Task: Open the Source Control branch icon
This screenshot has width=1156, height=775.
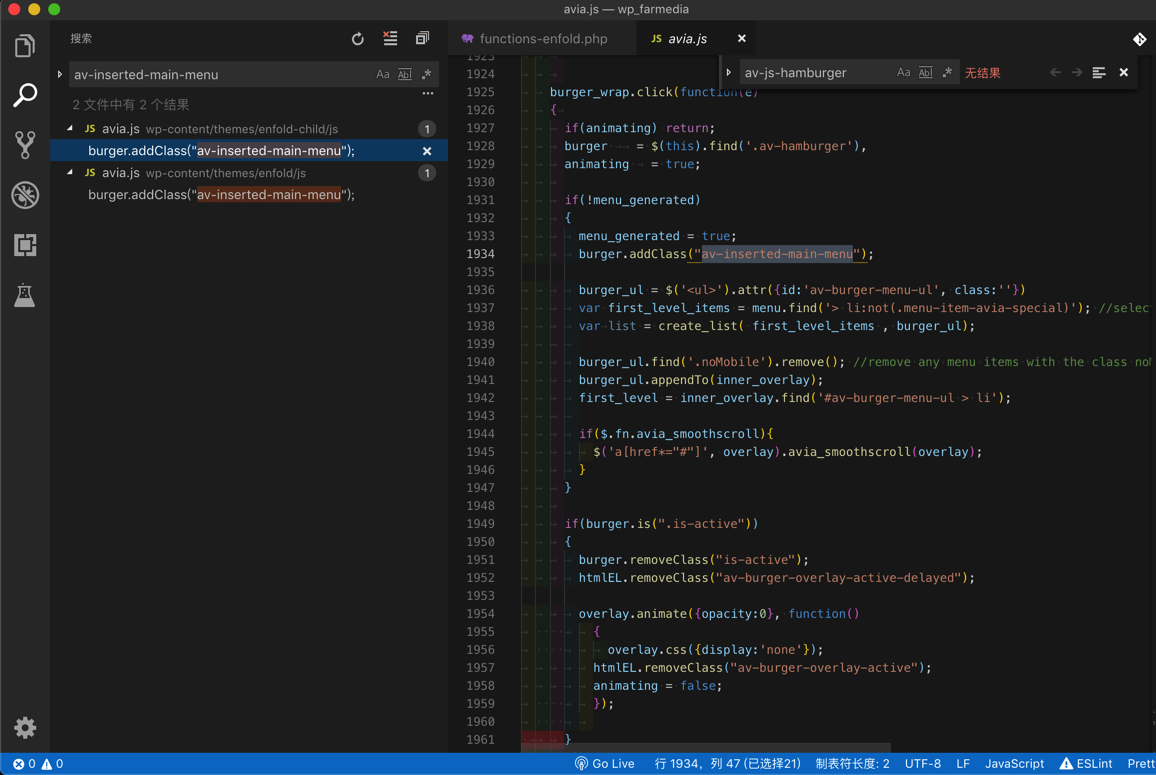Action: pos(25,145)
